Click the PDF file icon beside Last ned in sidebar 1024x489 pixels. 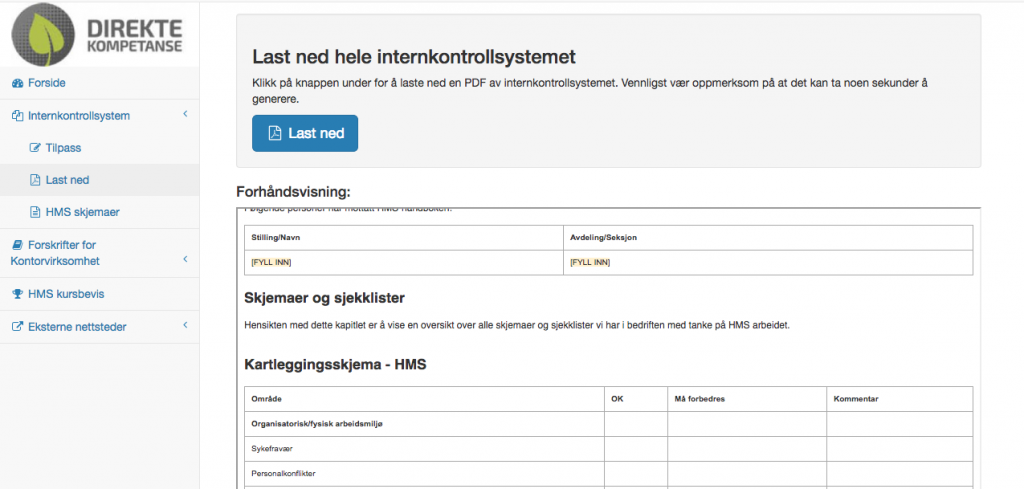coord(35,180)
